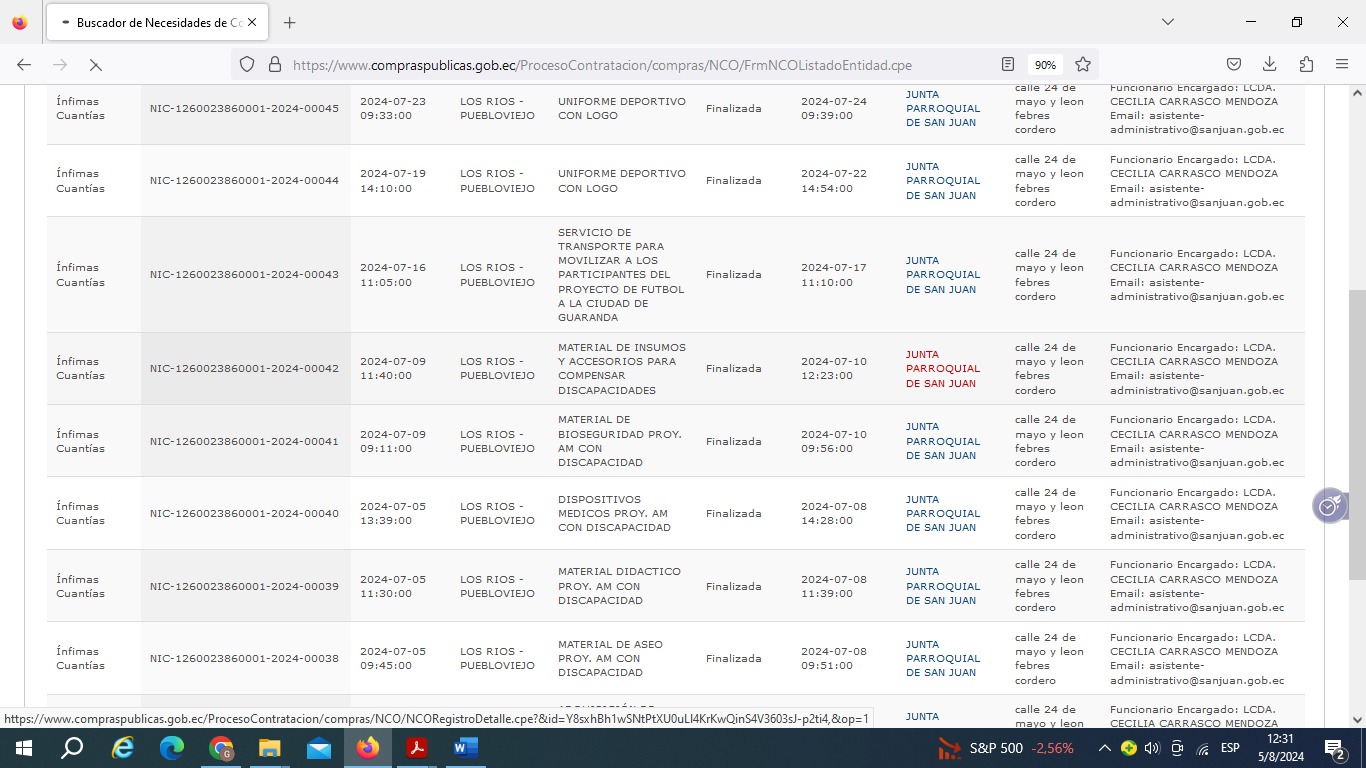Screen dimensions: 1366x768
Task: Open the Firefox application menu
Action: (1342, 64)
